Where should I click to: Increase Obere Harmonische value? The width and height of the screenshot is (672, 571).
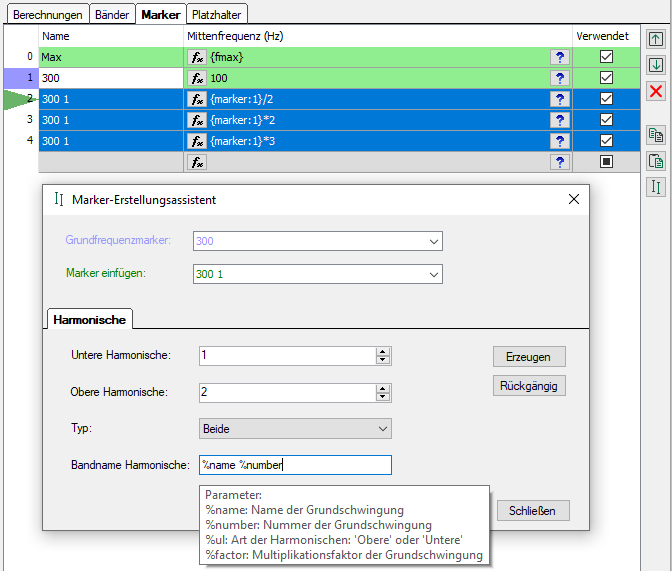383,389
